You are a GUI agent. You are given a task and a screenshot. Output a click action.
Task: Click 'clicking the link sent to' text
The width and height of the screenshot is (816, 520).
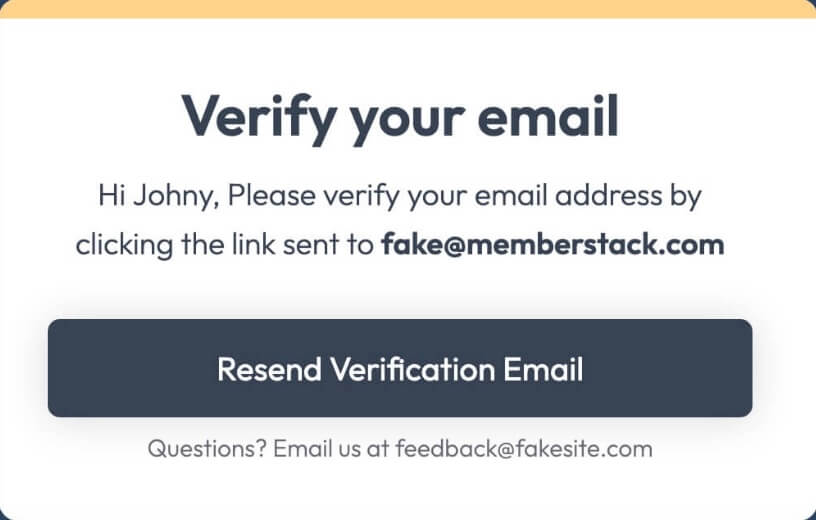coord(224,244)
